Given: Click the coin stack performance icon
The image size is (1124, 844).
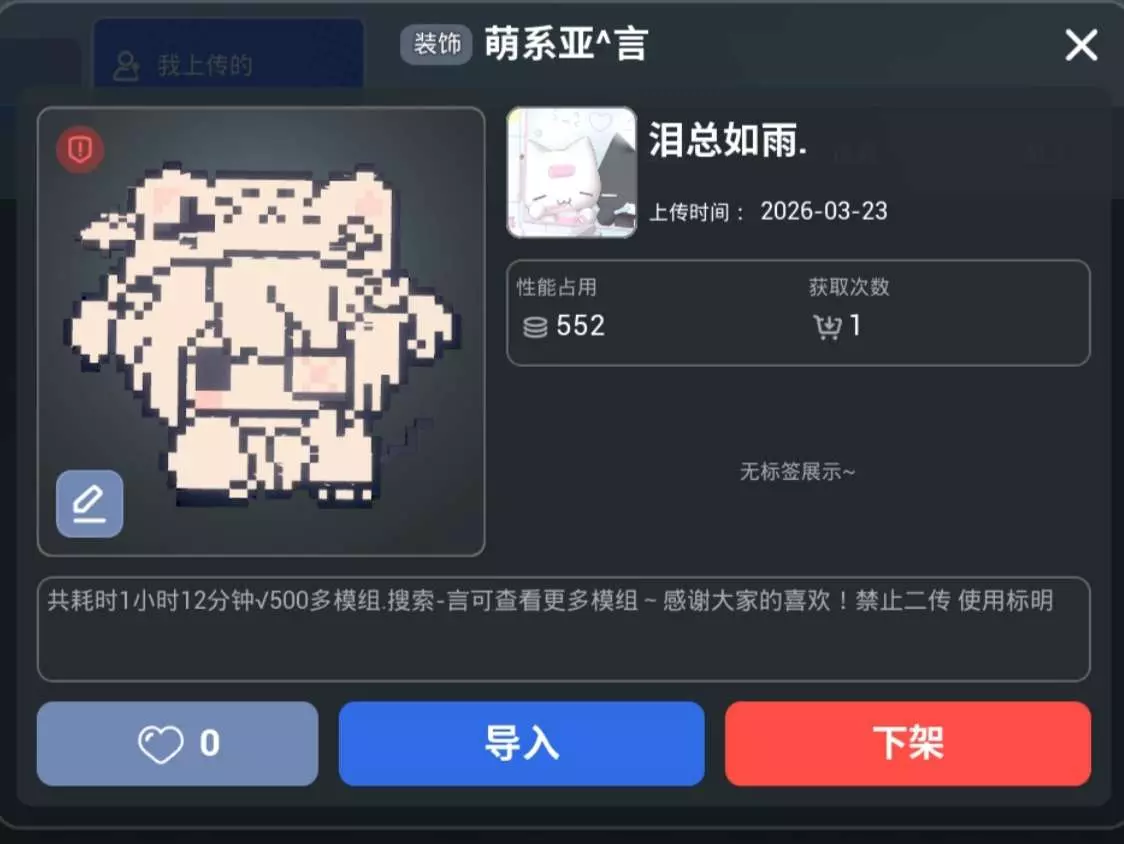Looking at the screenshot, I should click(535, 327).
